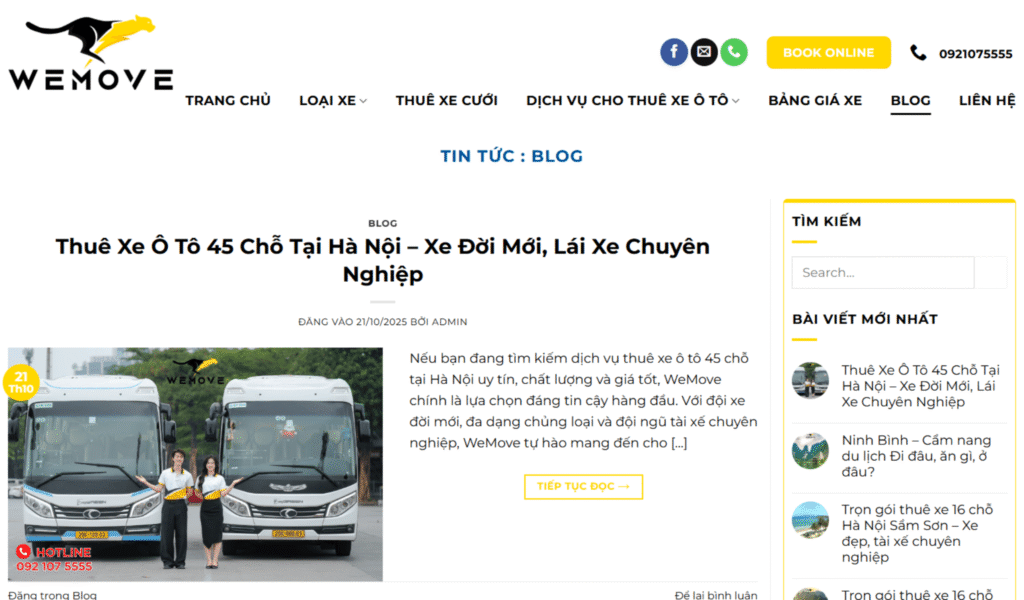Open the Facebook social icon
Viewport: 1024px width, 600px height.
point(674,52)
